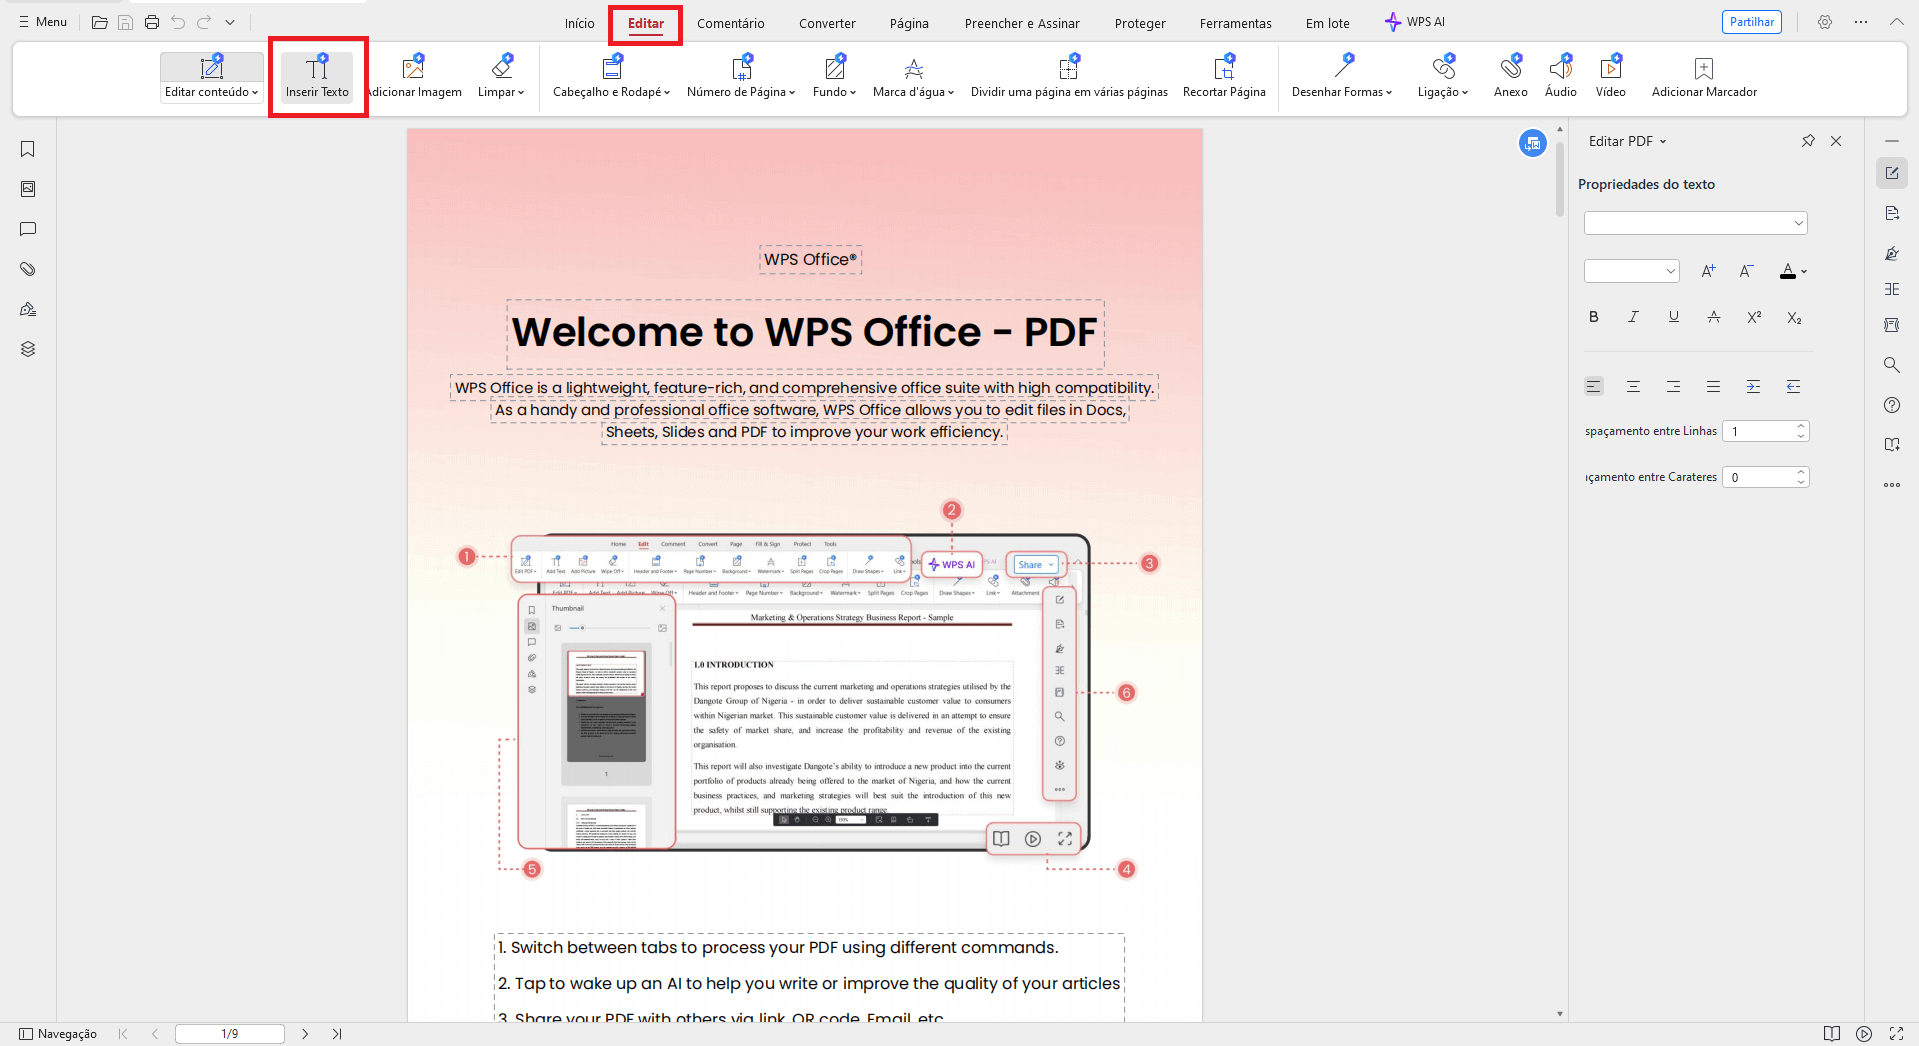Viewport: 1919px width, 1046px height.
Task: Open the font family combo box
Action: pyautogui.click(x=1695, y=223)
